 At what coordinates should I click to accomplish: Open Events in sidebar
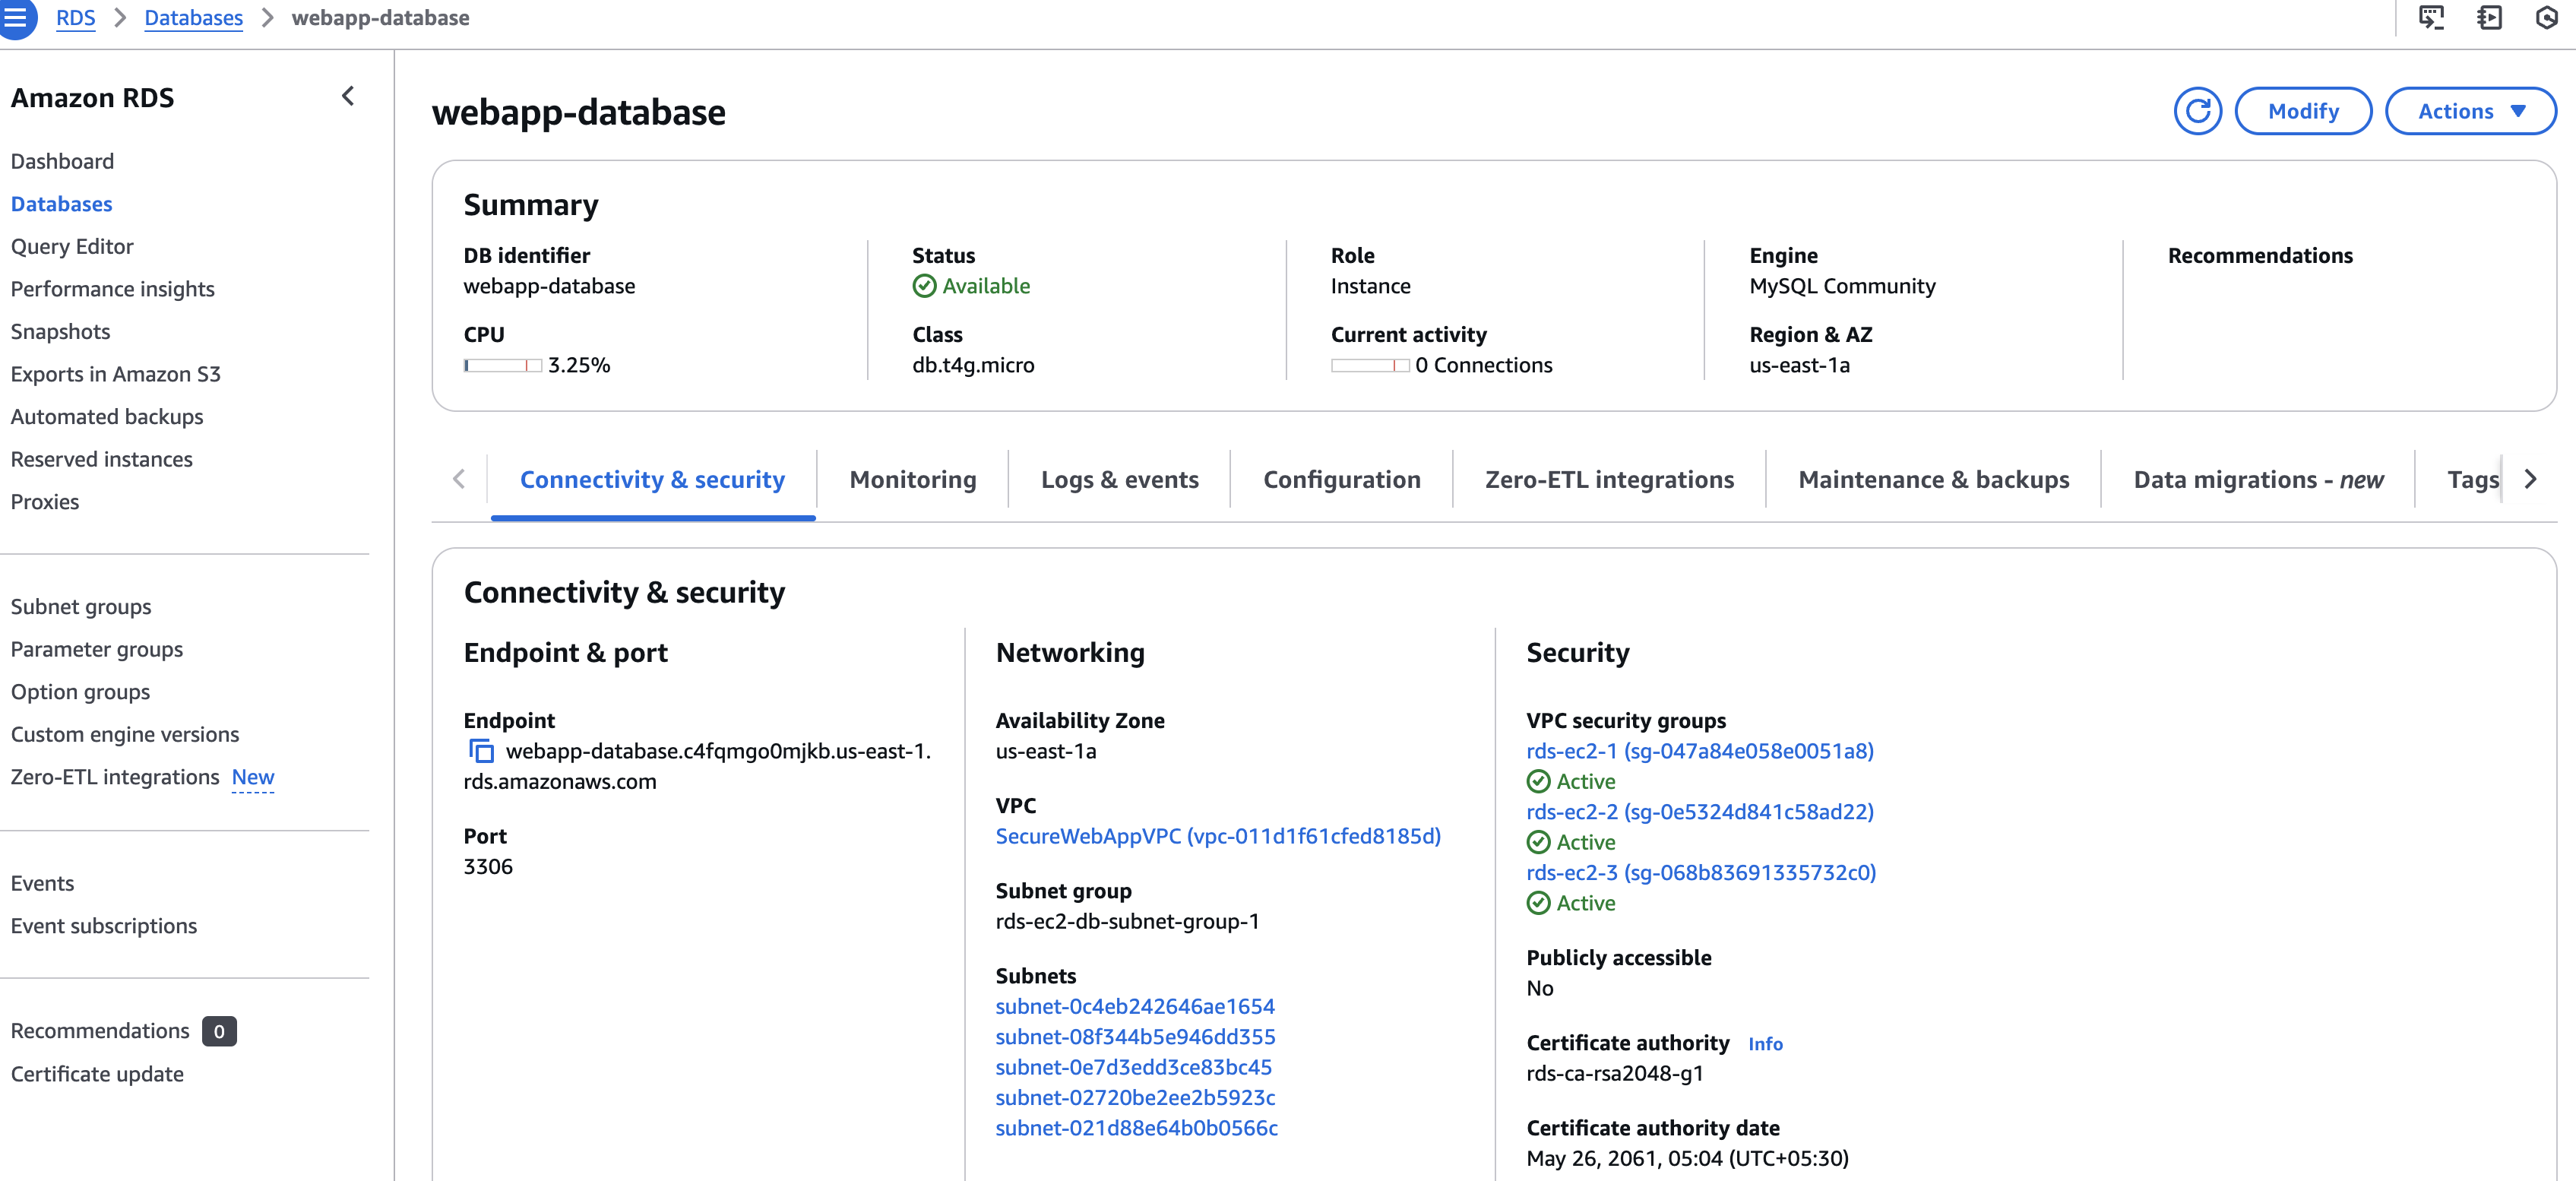pyautogui.click(x=42, y=883)
